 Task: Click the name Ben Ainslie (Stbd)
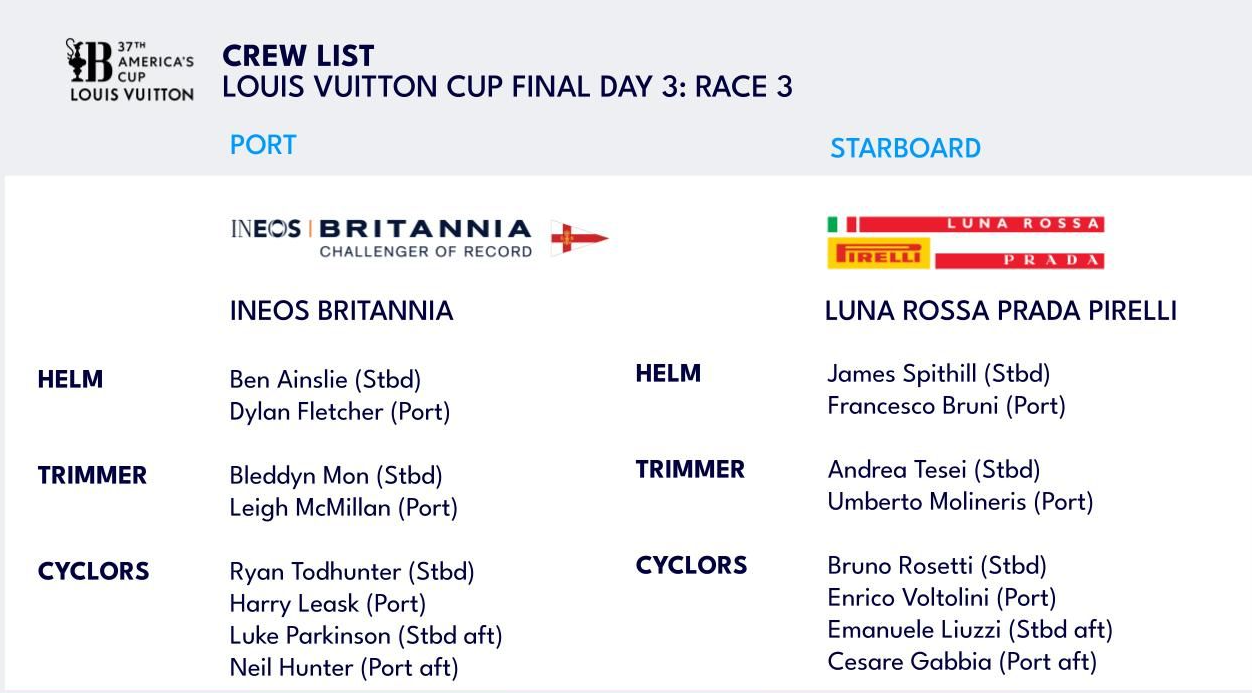[326, 380]
